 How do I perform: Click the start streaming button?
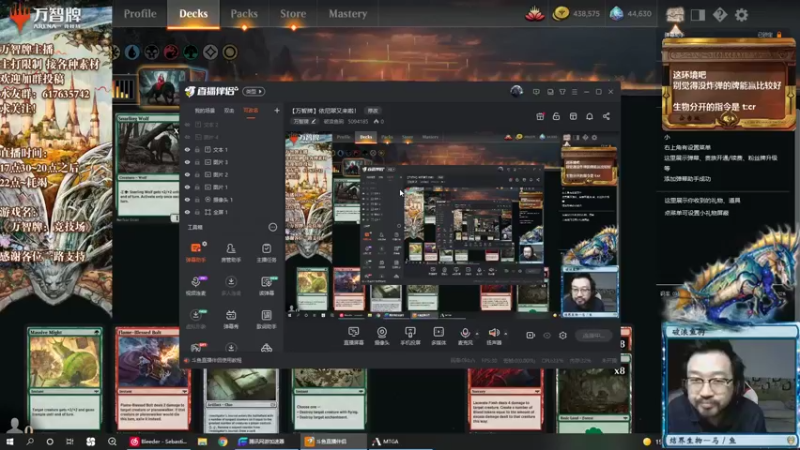pyautogui.click(x=593, y=335)
